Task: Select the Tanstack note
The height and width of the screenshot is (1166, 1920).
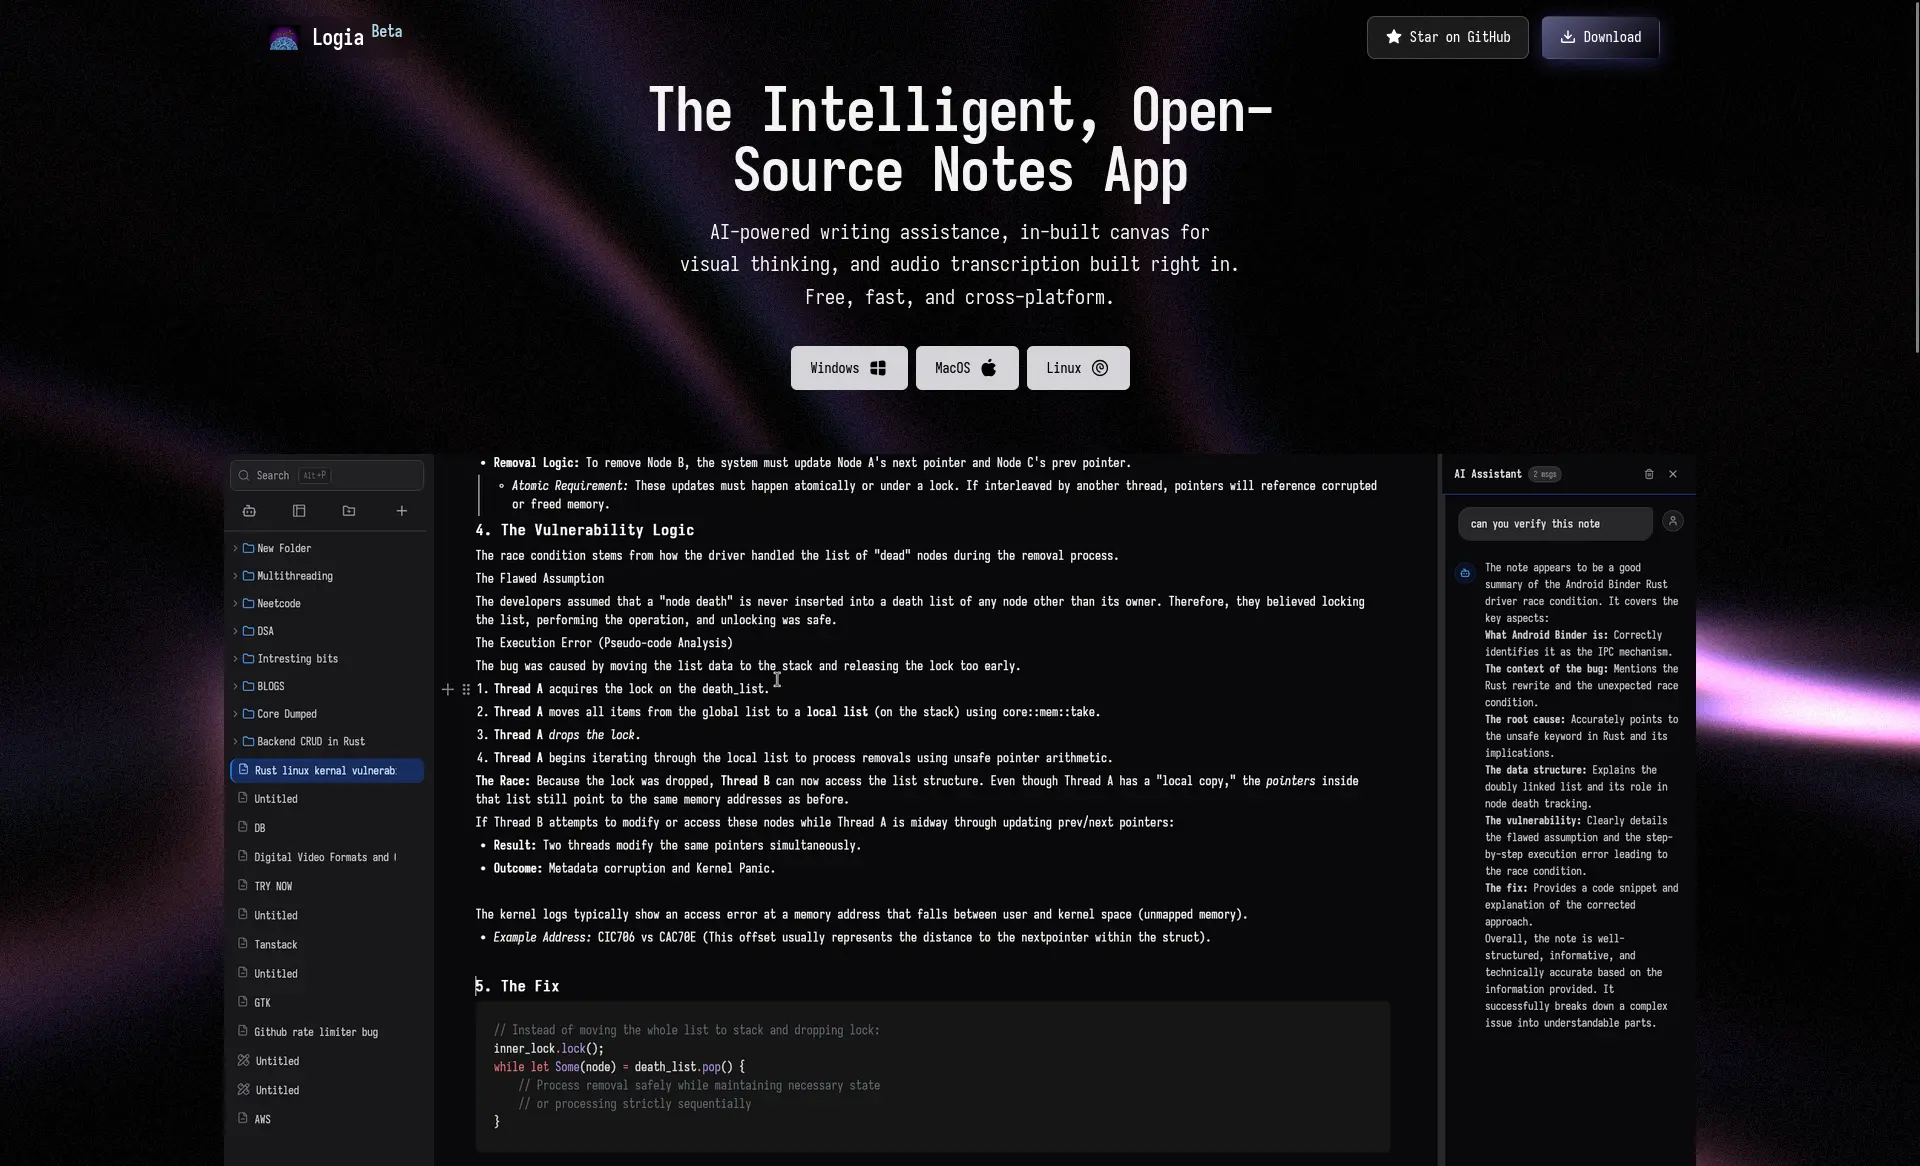Action: point(275,945)
